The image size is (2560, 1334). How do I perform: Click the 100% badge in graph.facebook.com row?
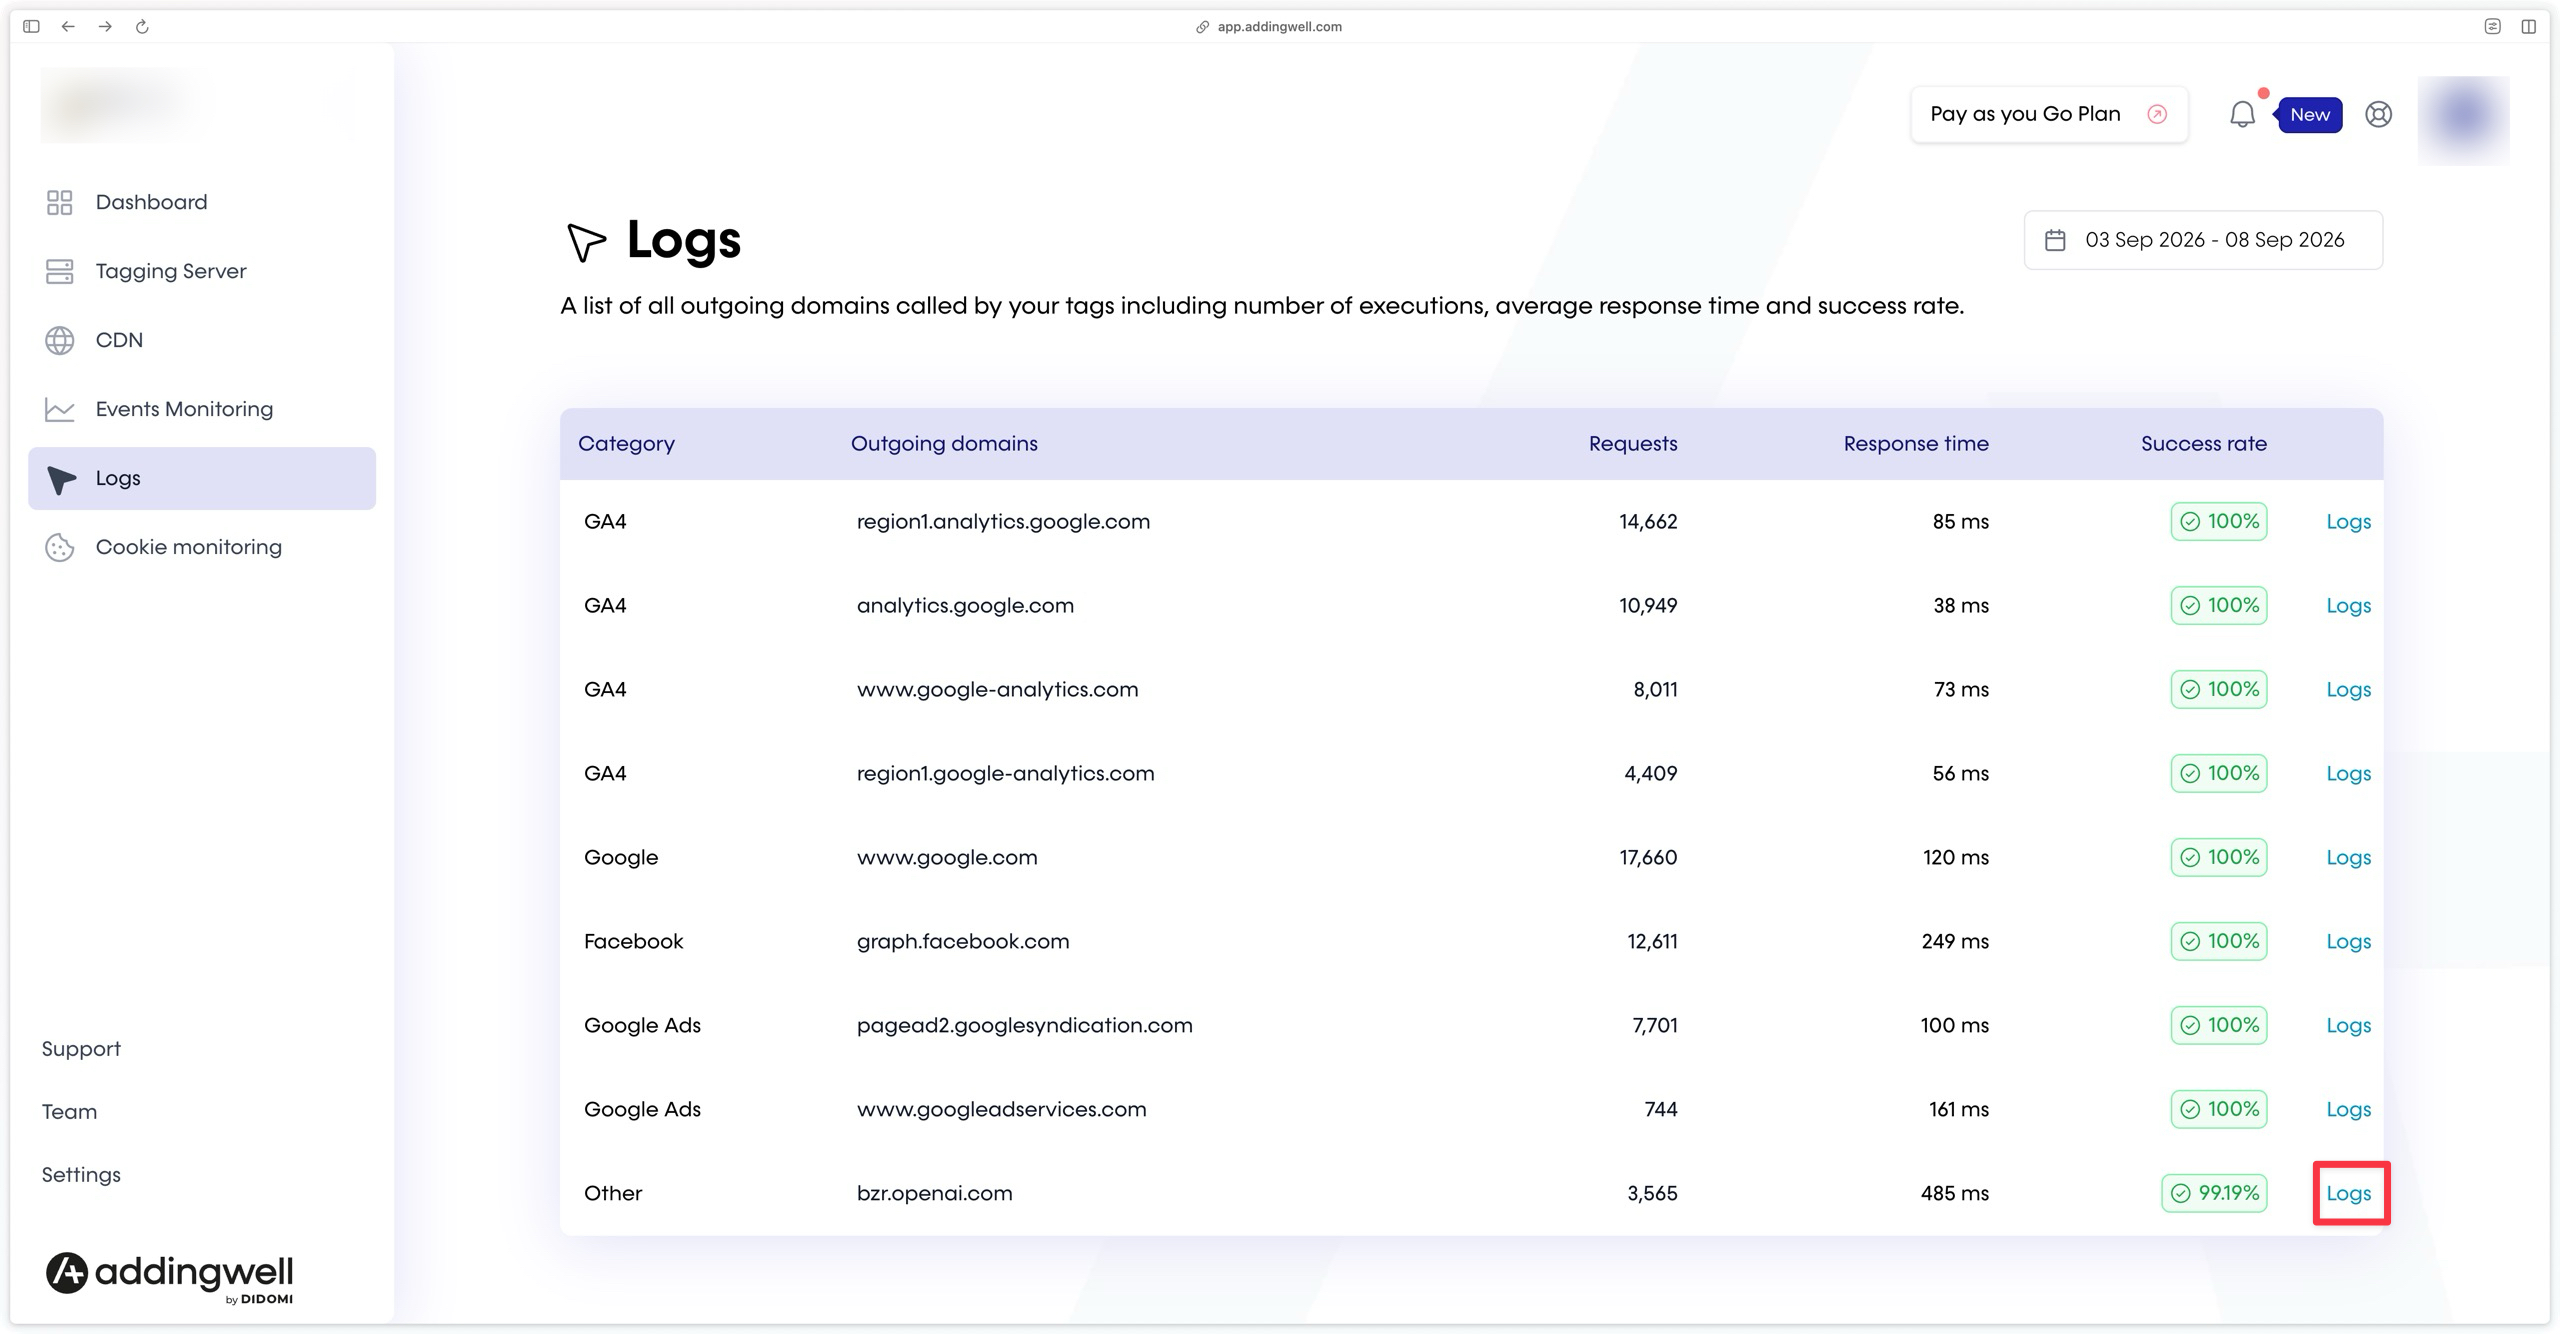[2218, 941]
